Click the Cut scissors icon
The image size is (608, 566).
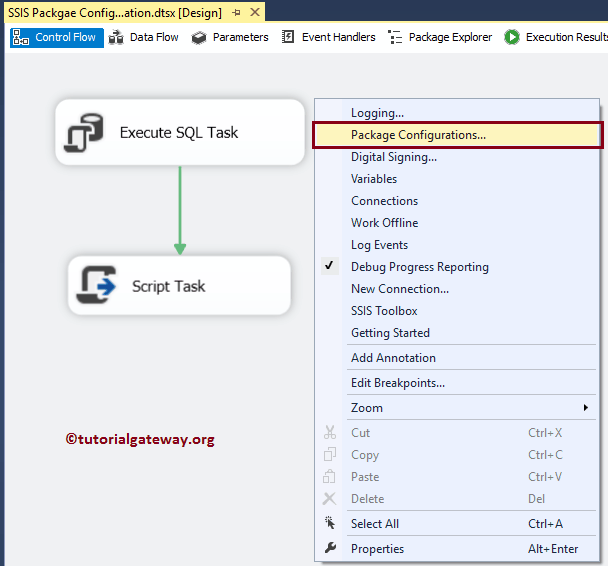[330, 433]
